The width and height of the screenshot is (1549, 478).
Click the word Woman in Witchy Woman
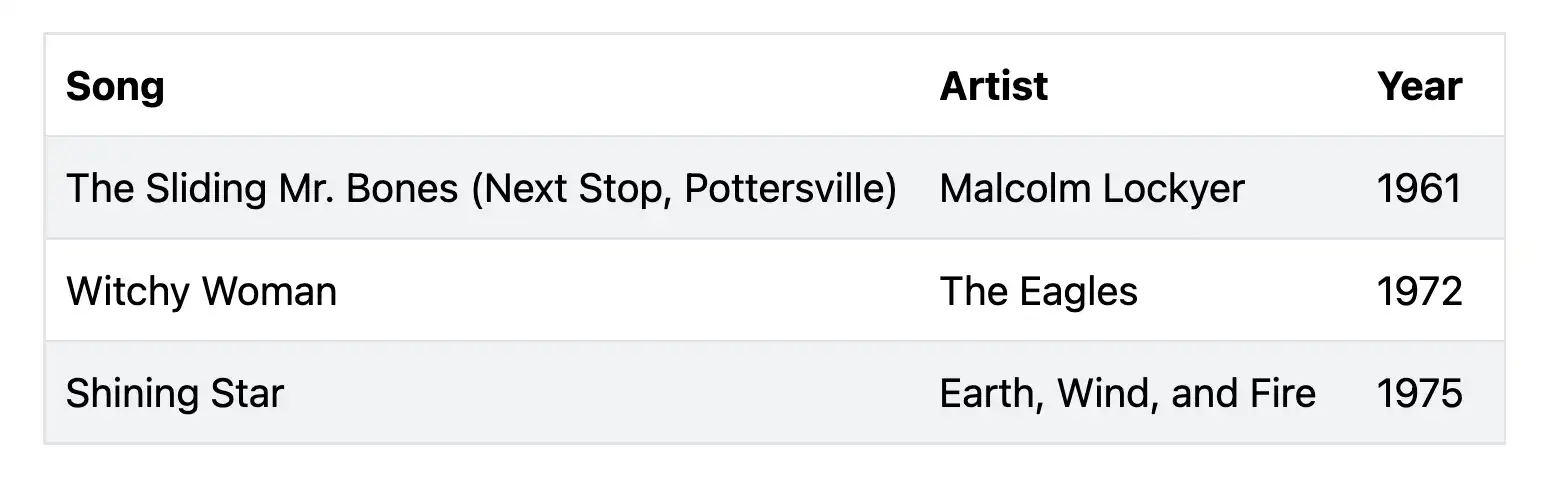[x=269, y=292]
